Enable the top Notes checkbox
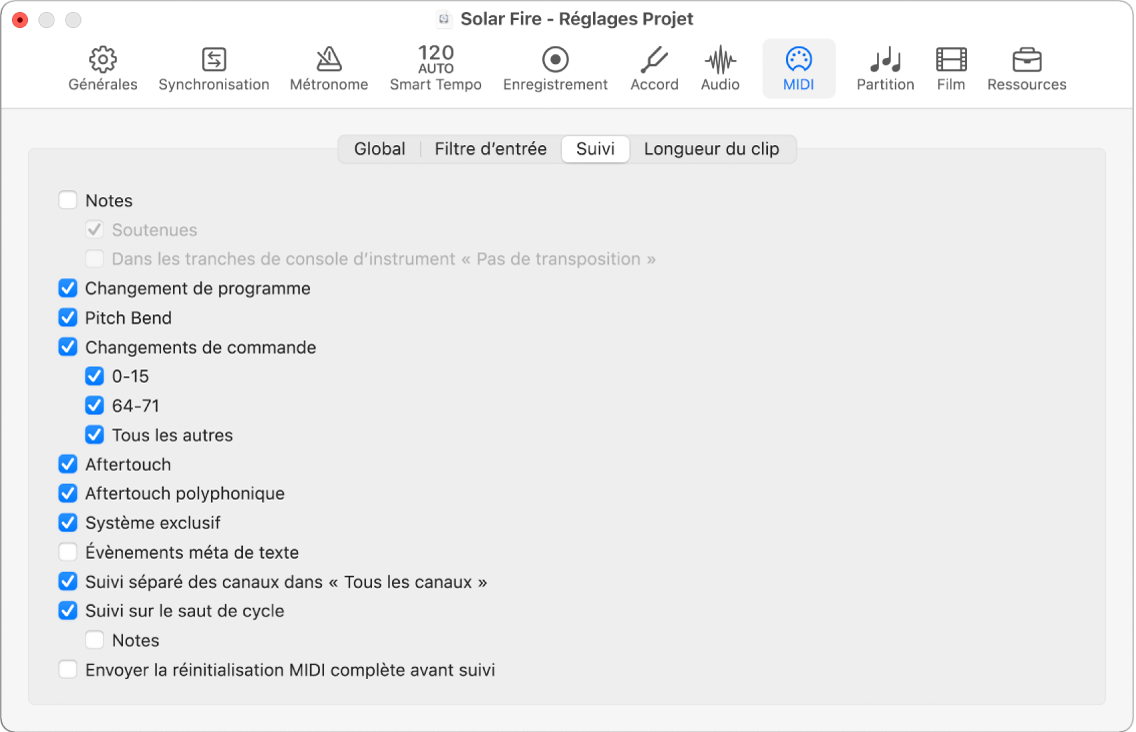The width and height of the screenshot is (1136, 732). tap(68, 201)
